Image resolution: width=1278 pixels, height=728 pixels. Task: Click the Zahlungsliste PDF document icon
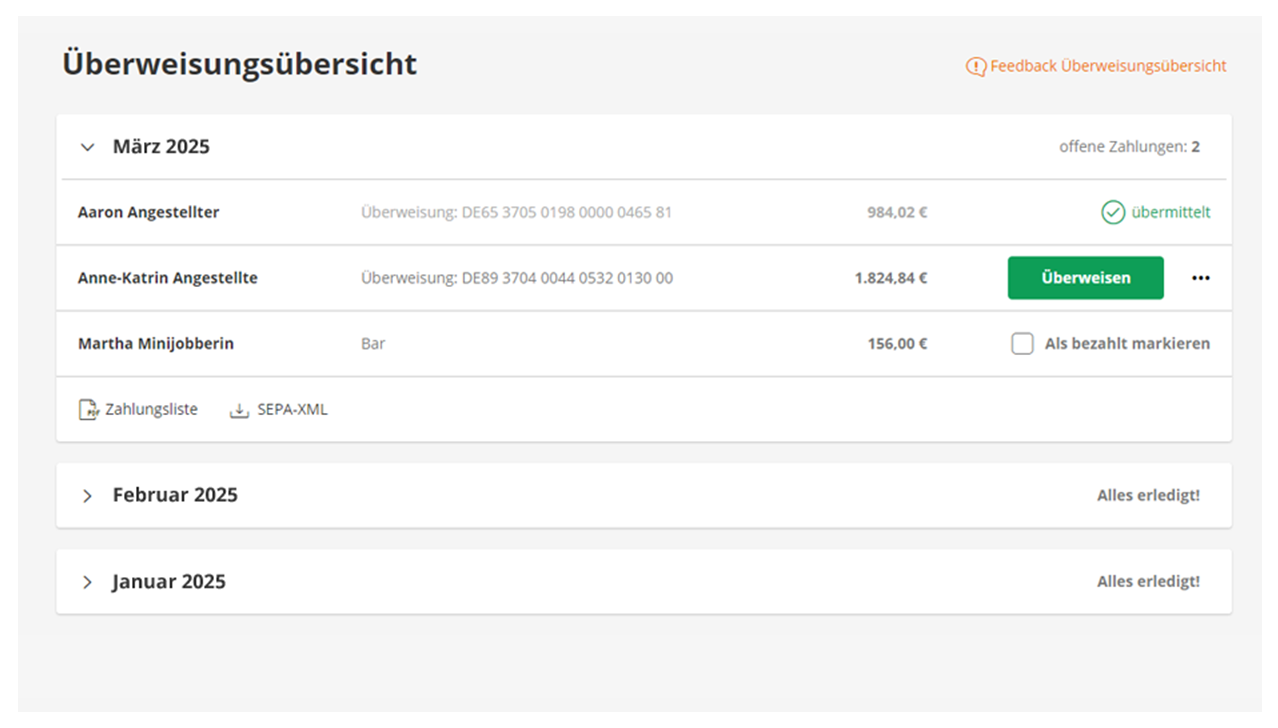[x=89, y=410]
